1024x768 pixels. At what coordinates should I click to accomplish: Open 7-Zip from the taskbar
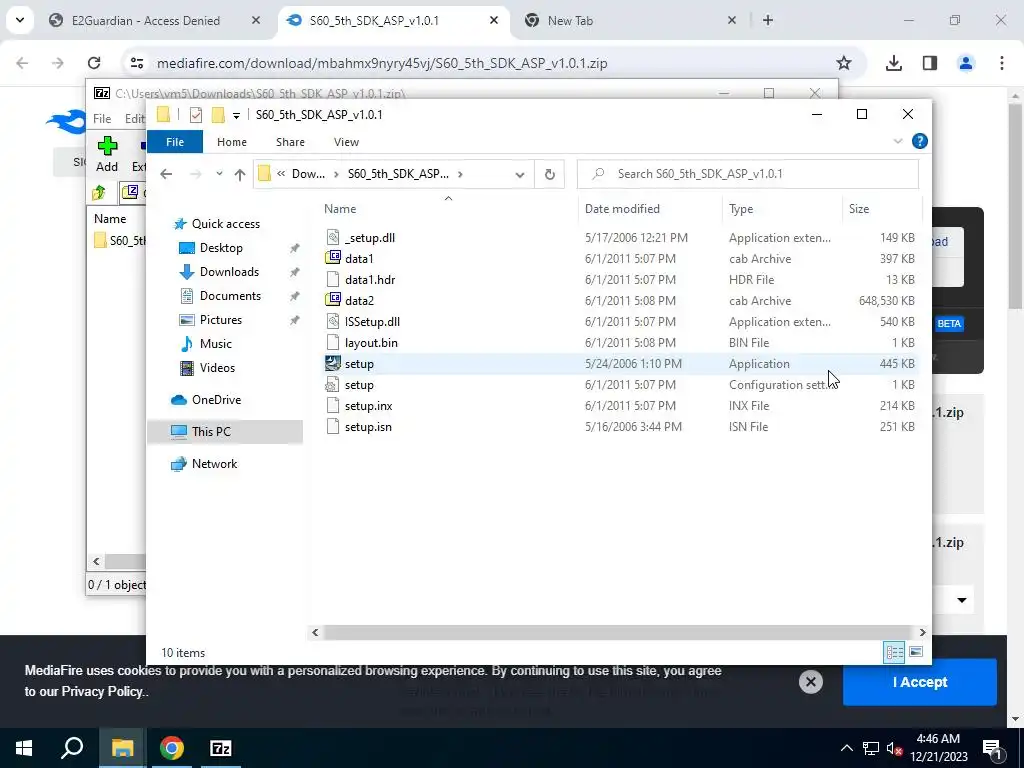[221, 748]
